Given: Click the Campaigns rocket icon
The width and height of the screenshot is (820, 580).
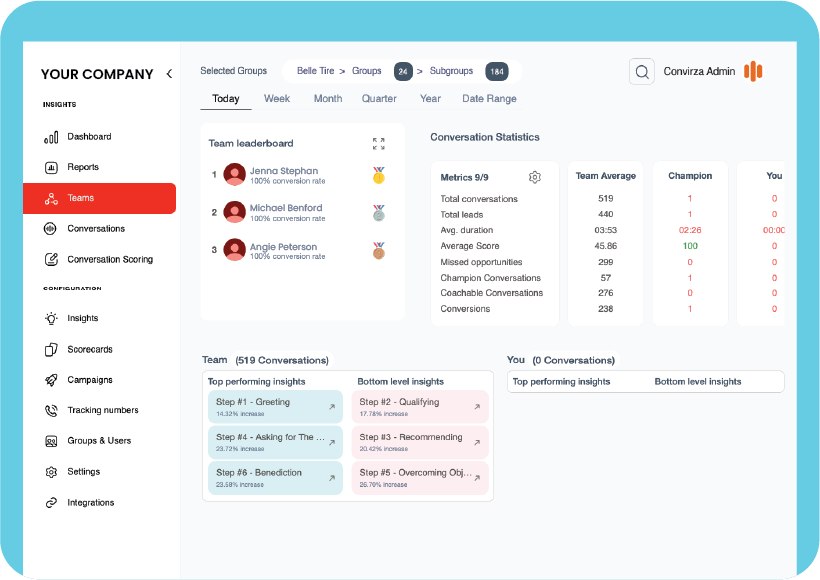Looking at the screenshot, I should (51, 380).
